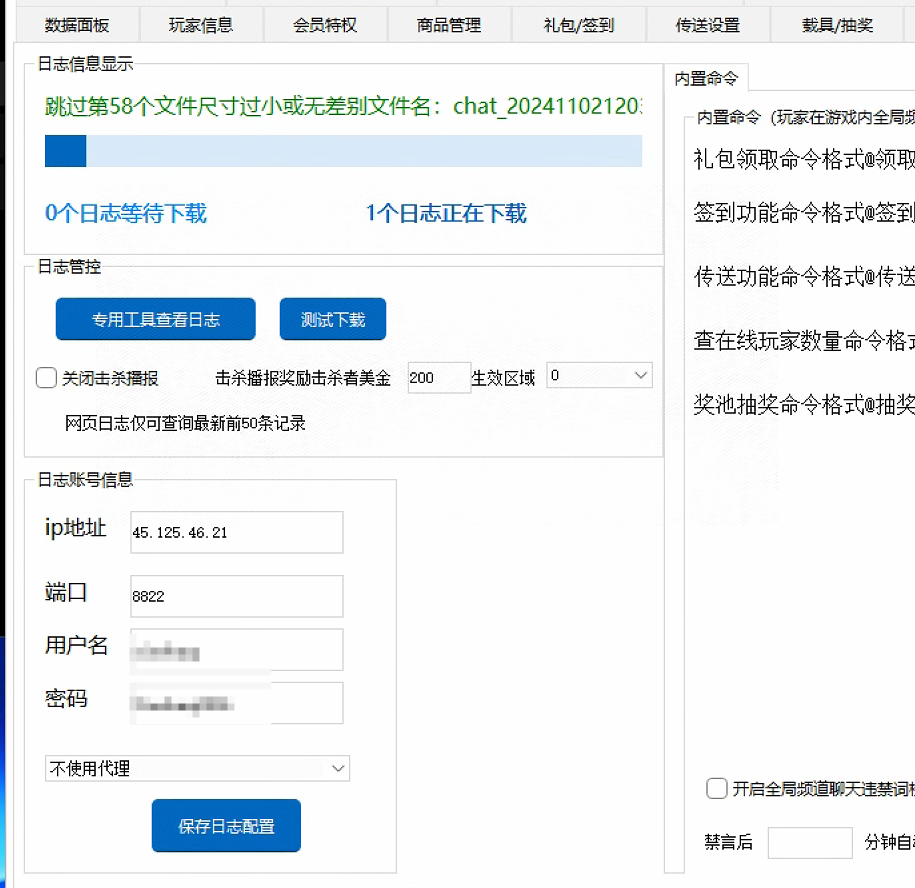The image size is (915, 888).
Task: Select the 内置命令 tab
Action: 706,78
